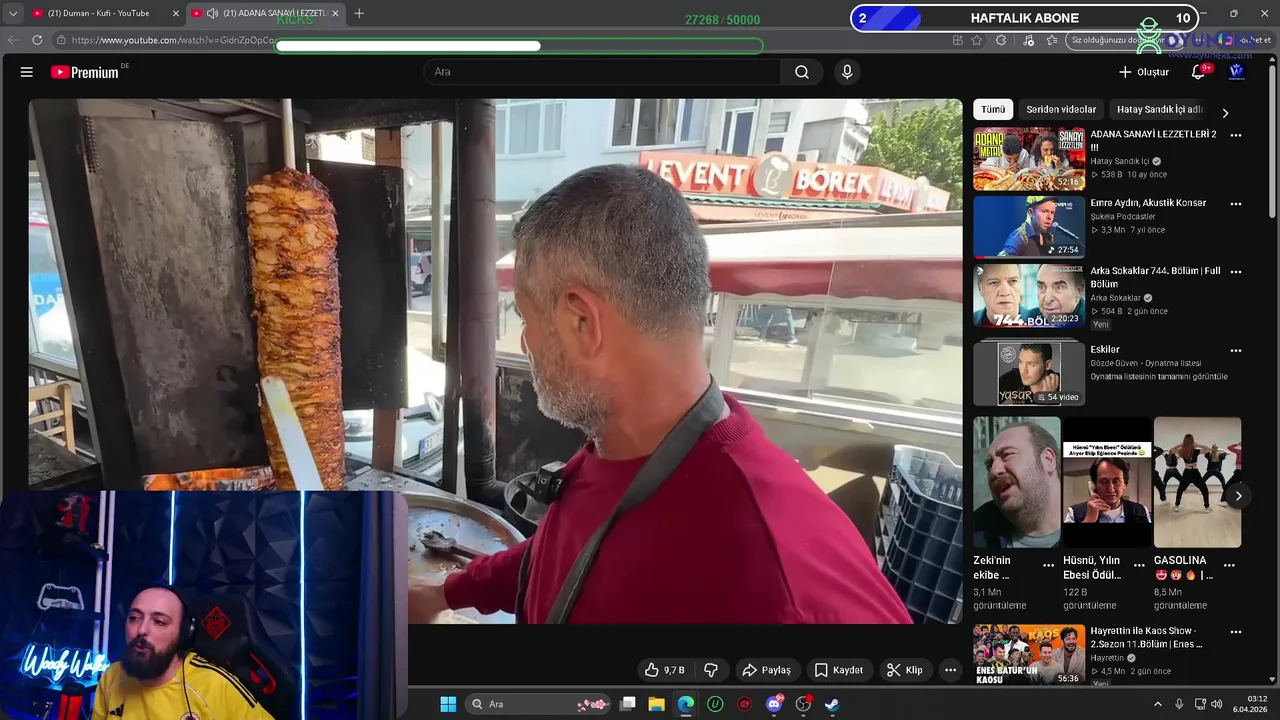Click the Hatay Sandık İçi channel name

pyautogui.click(x=1120, y=161)
